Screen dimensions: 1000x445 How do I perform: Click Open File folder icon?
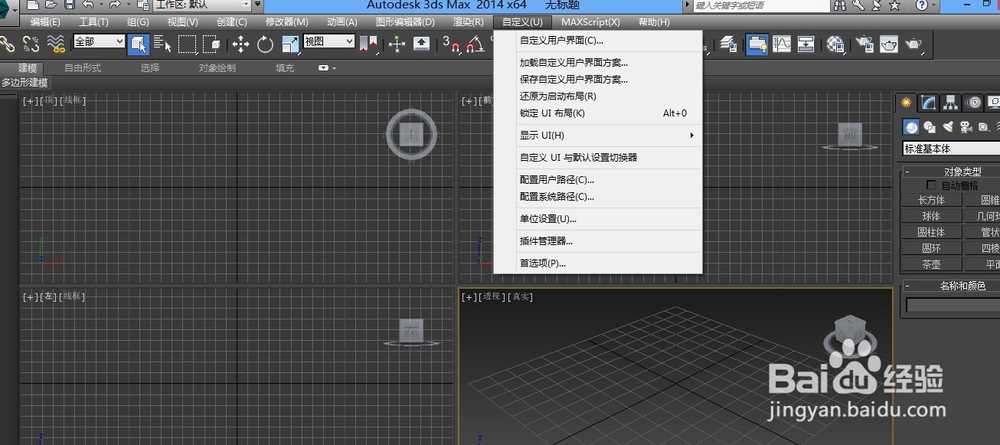click(x=51, y=5)
